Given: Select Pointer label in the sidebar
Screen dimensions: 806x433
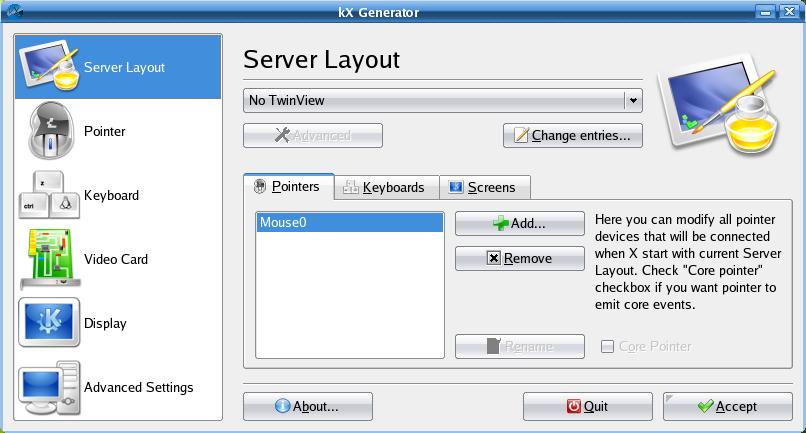Looking at the screenshot, I should (x=105, y=131).
